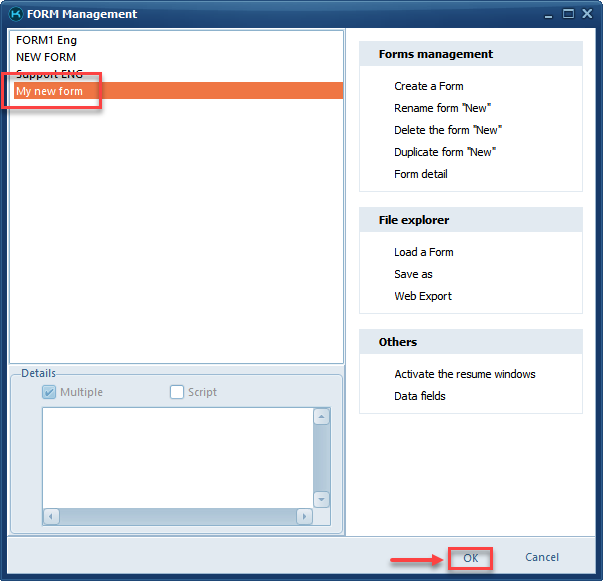Click Create a Form link

[x=429, y=86]
